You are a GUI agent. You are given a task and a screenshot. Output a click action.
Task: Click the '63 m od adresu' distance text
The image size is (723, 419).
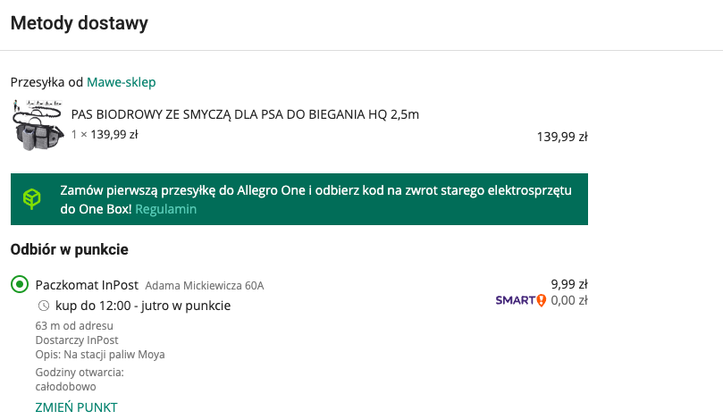(x=74, y=325)
